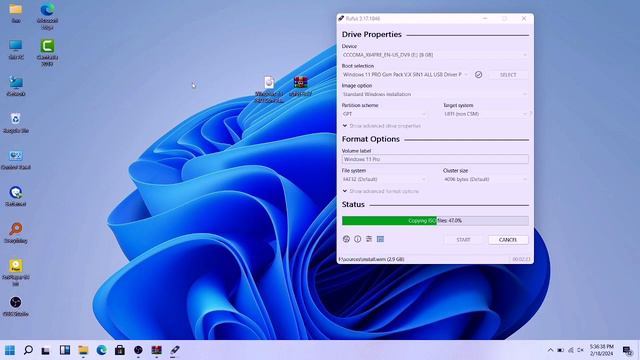Open Microsoft Store from the taskbar
Viewport: 640px width, 360px height.
tap(120, 350)
